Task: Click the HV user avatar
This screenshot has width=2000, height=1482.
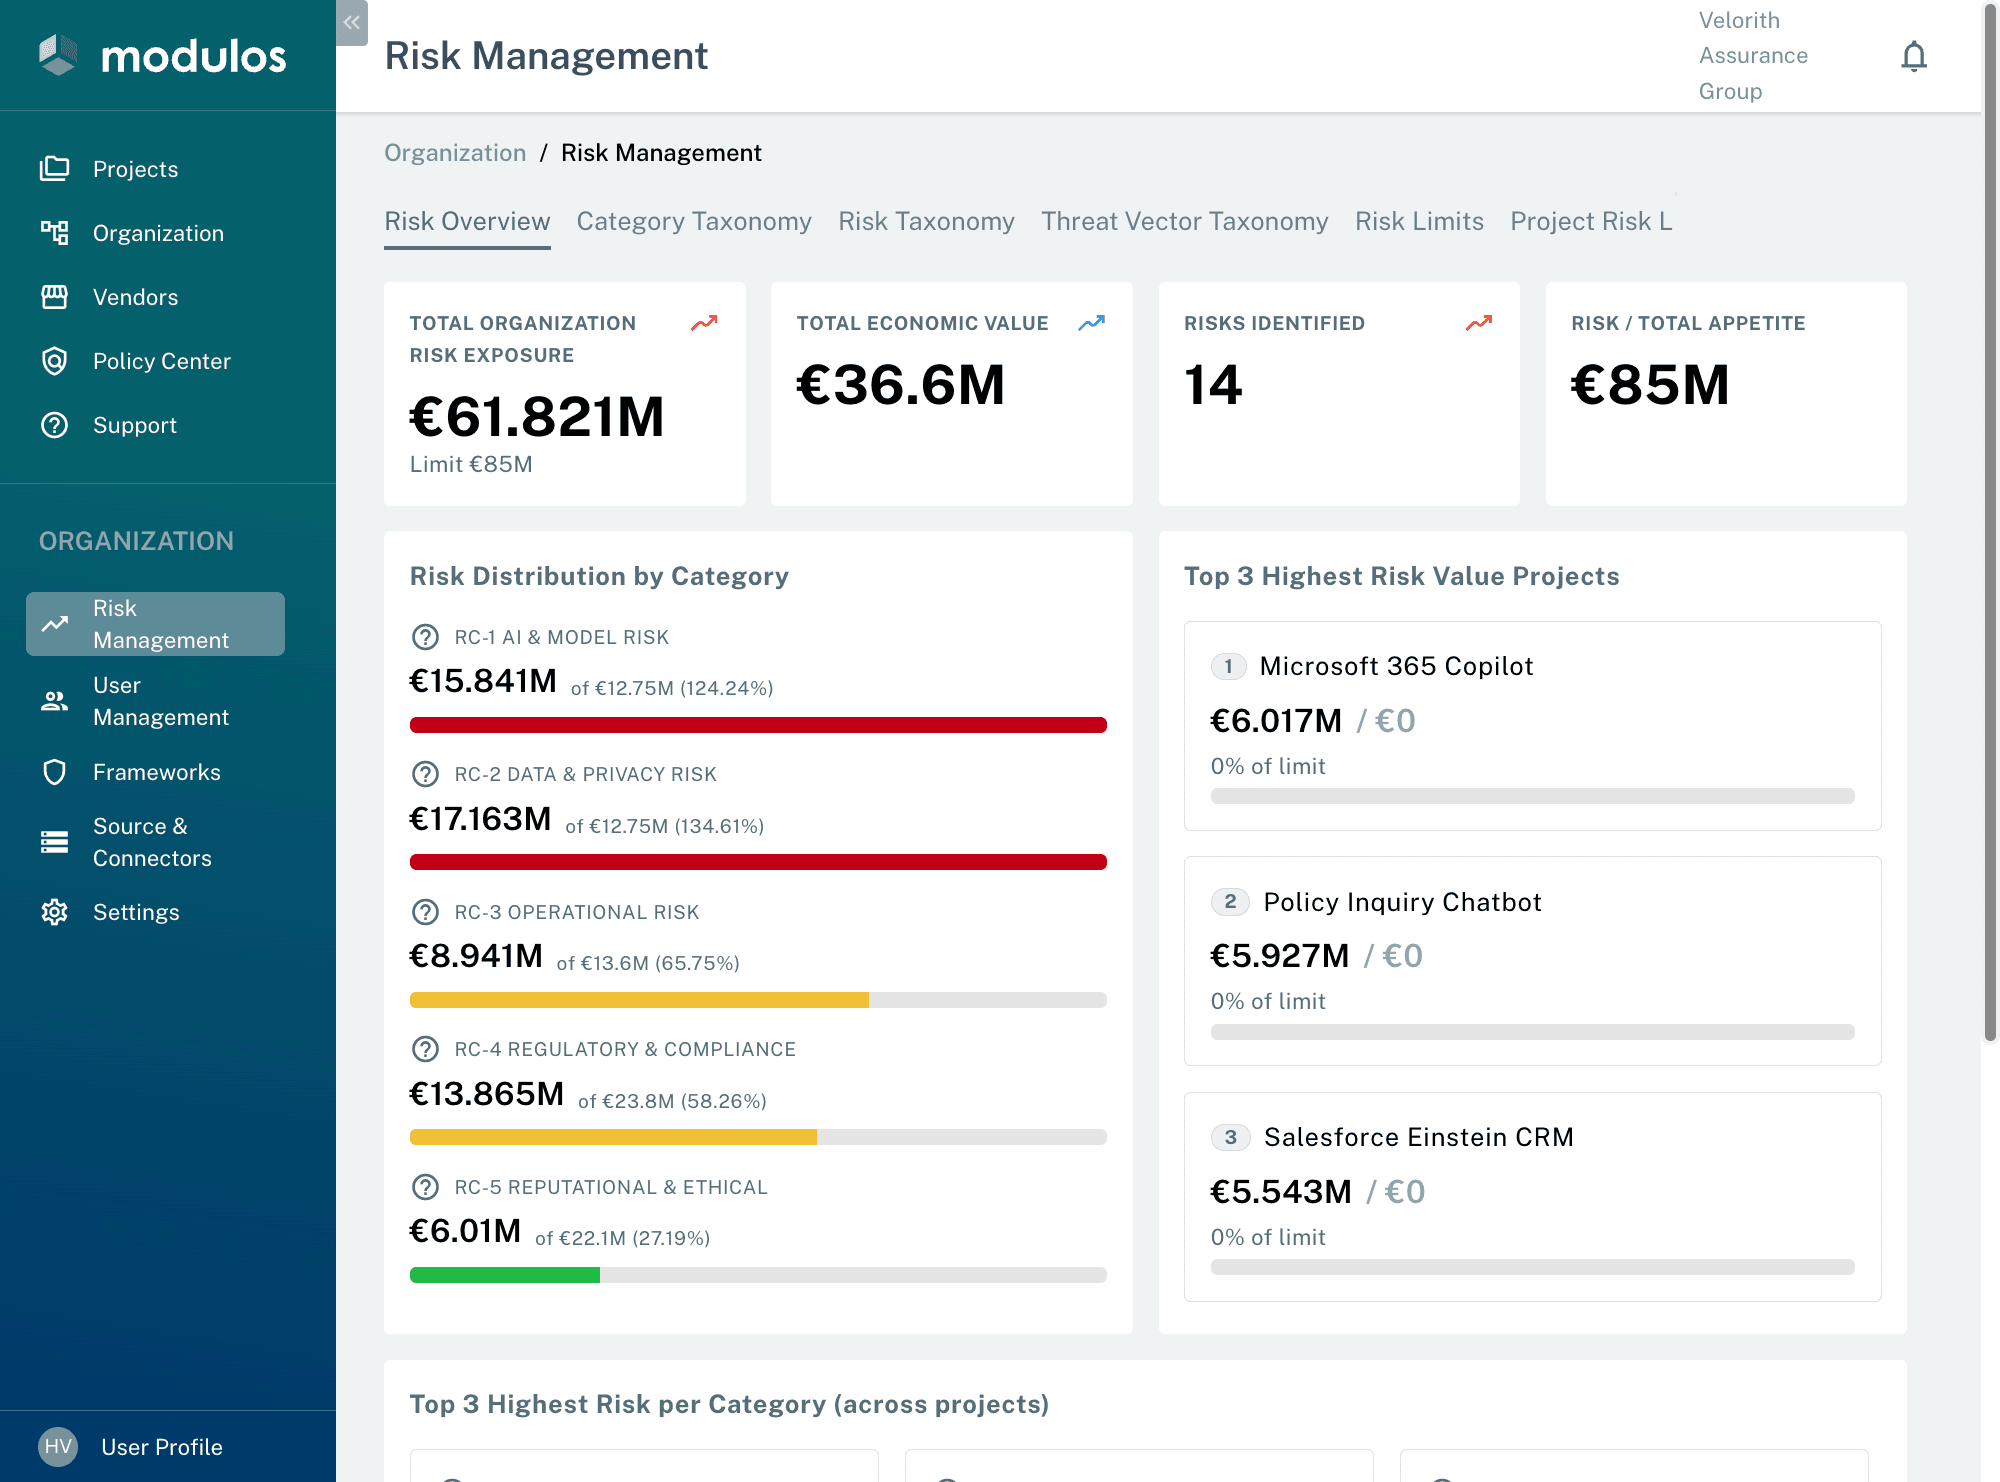Action: [58, 1447]
